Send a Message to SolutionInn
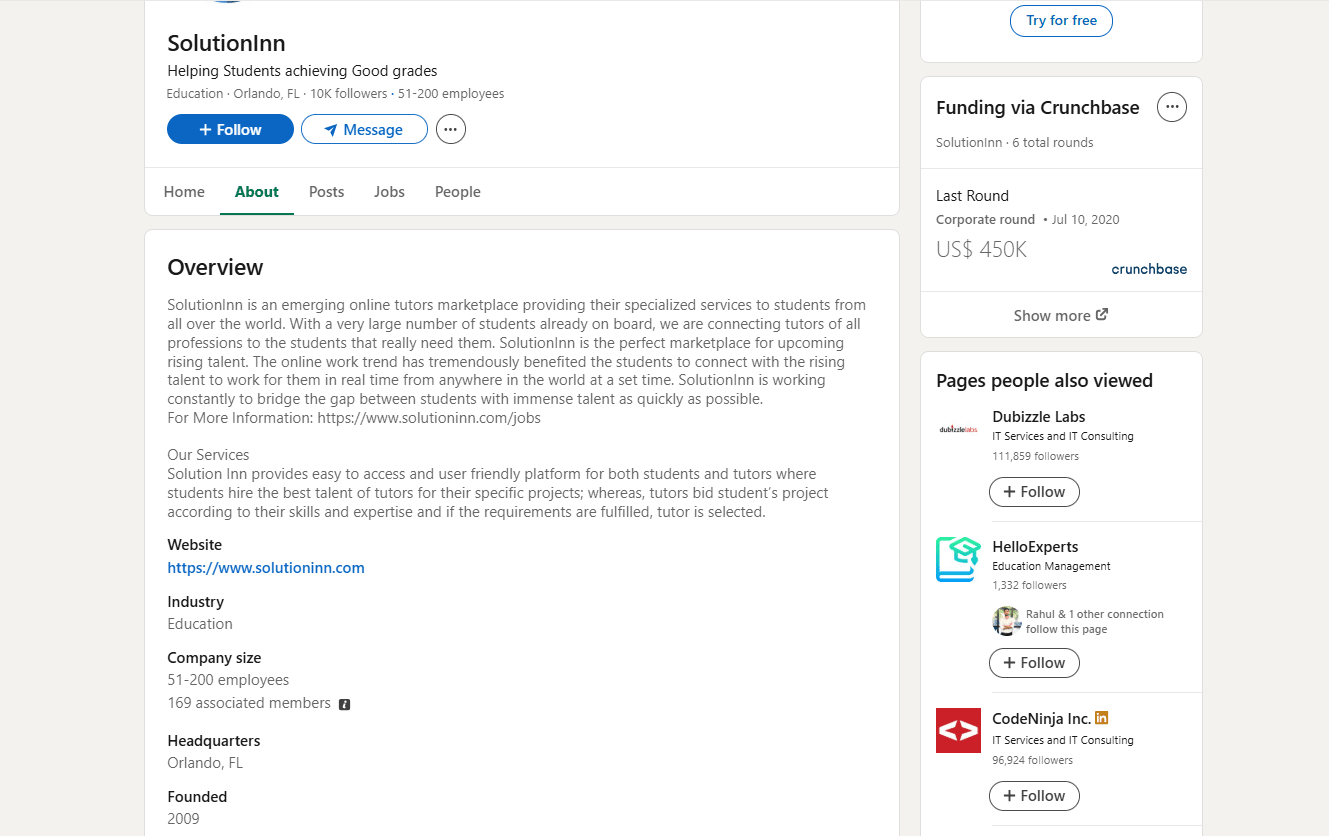Viewport: 1329px width, 836px height. (364, 129)
